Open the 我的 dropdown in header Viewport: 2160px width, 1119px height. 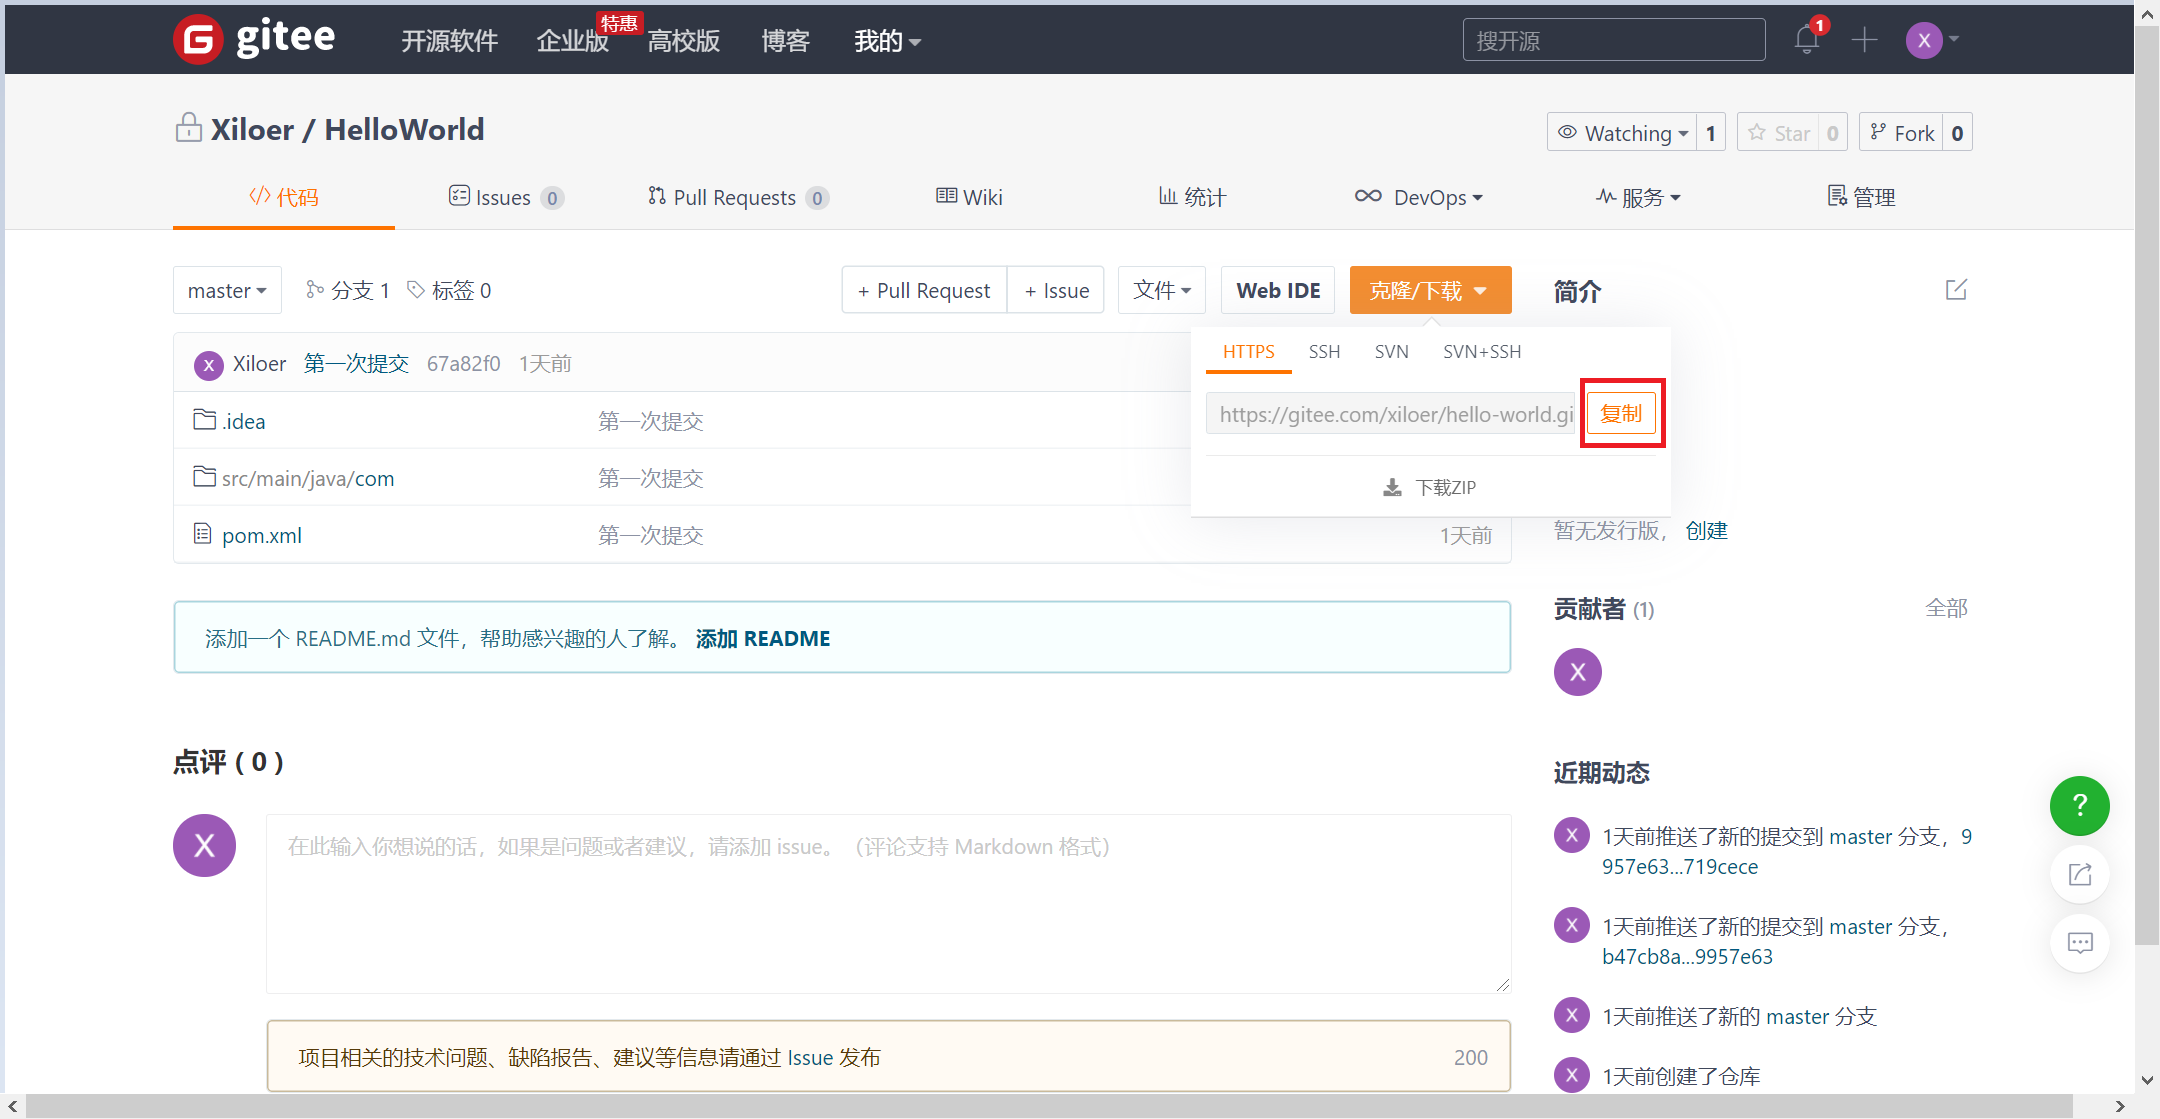[887, 41]
